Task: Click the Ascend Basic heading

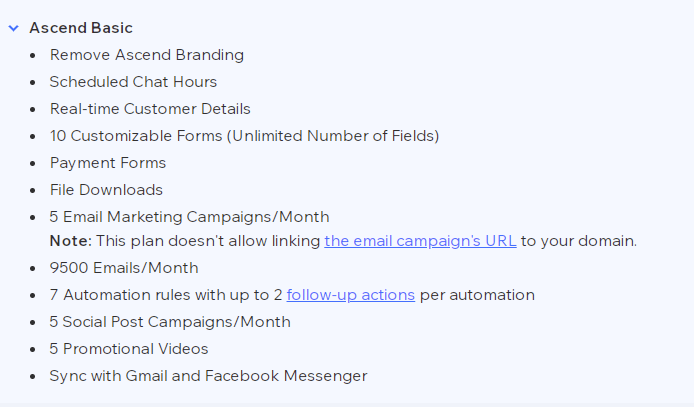Action: 81,28
